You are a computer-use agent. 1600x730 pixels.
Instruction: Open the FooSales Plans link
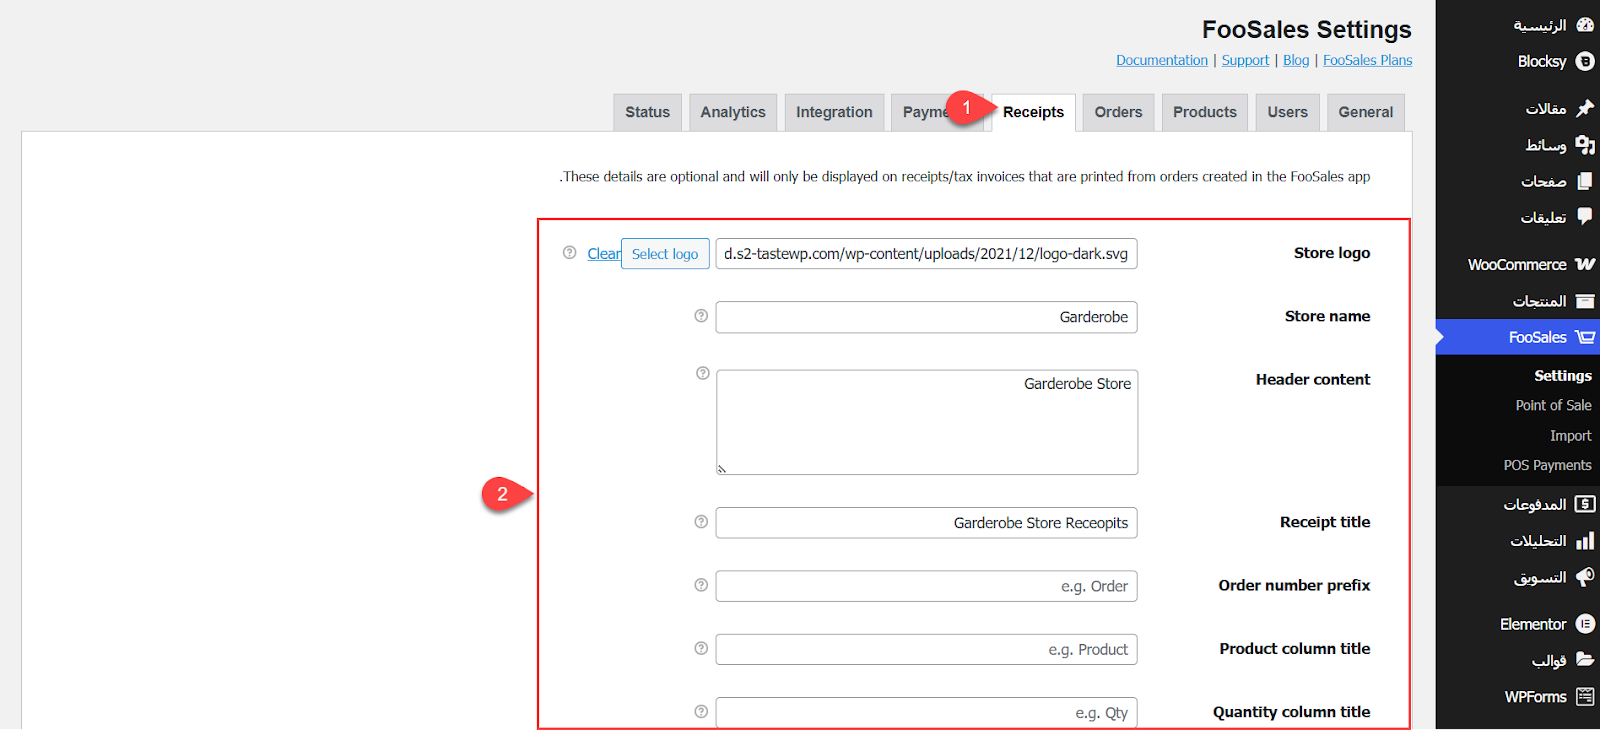tap(1367, 60)
